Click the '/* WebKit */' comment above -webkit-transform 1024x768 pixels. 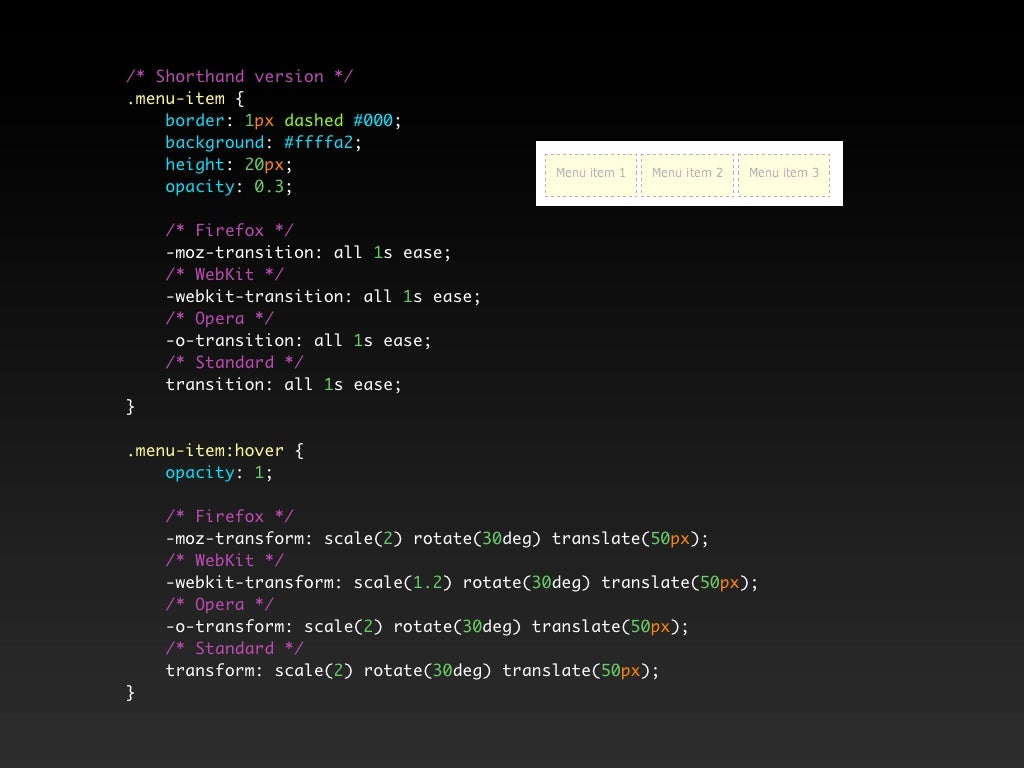click(x=225, y=560)
